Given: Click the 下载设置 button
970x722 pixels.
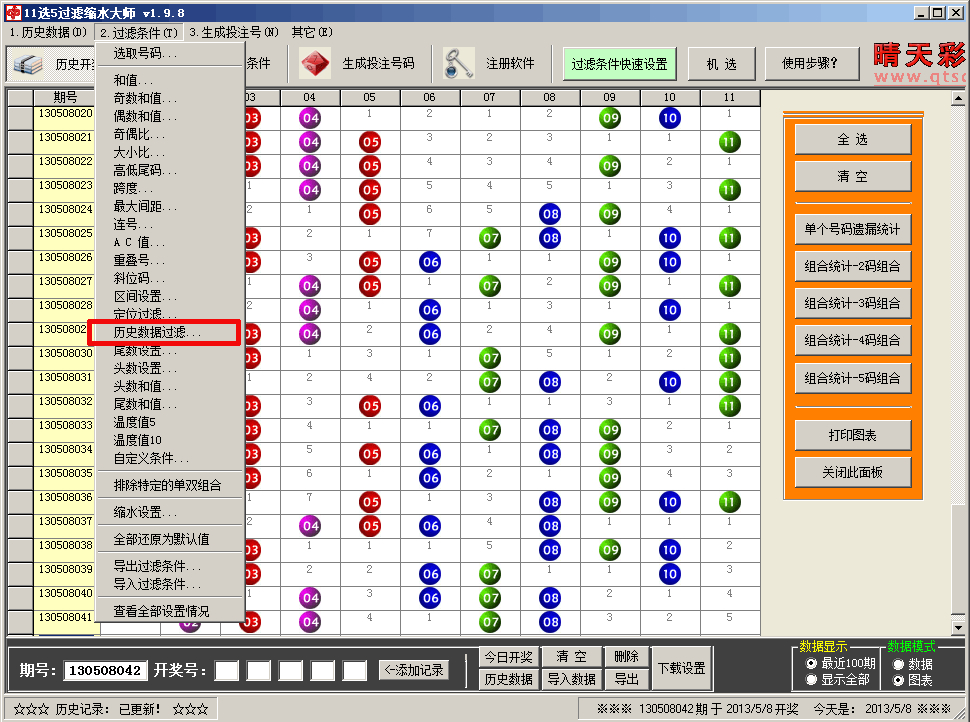Looking at the screenshot, I should (x=682, y=668).
